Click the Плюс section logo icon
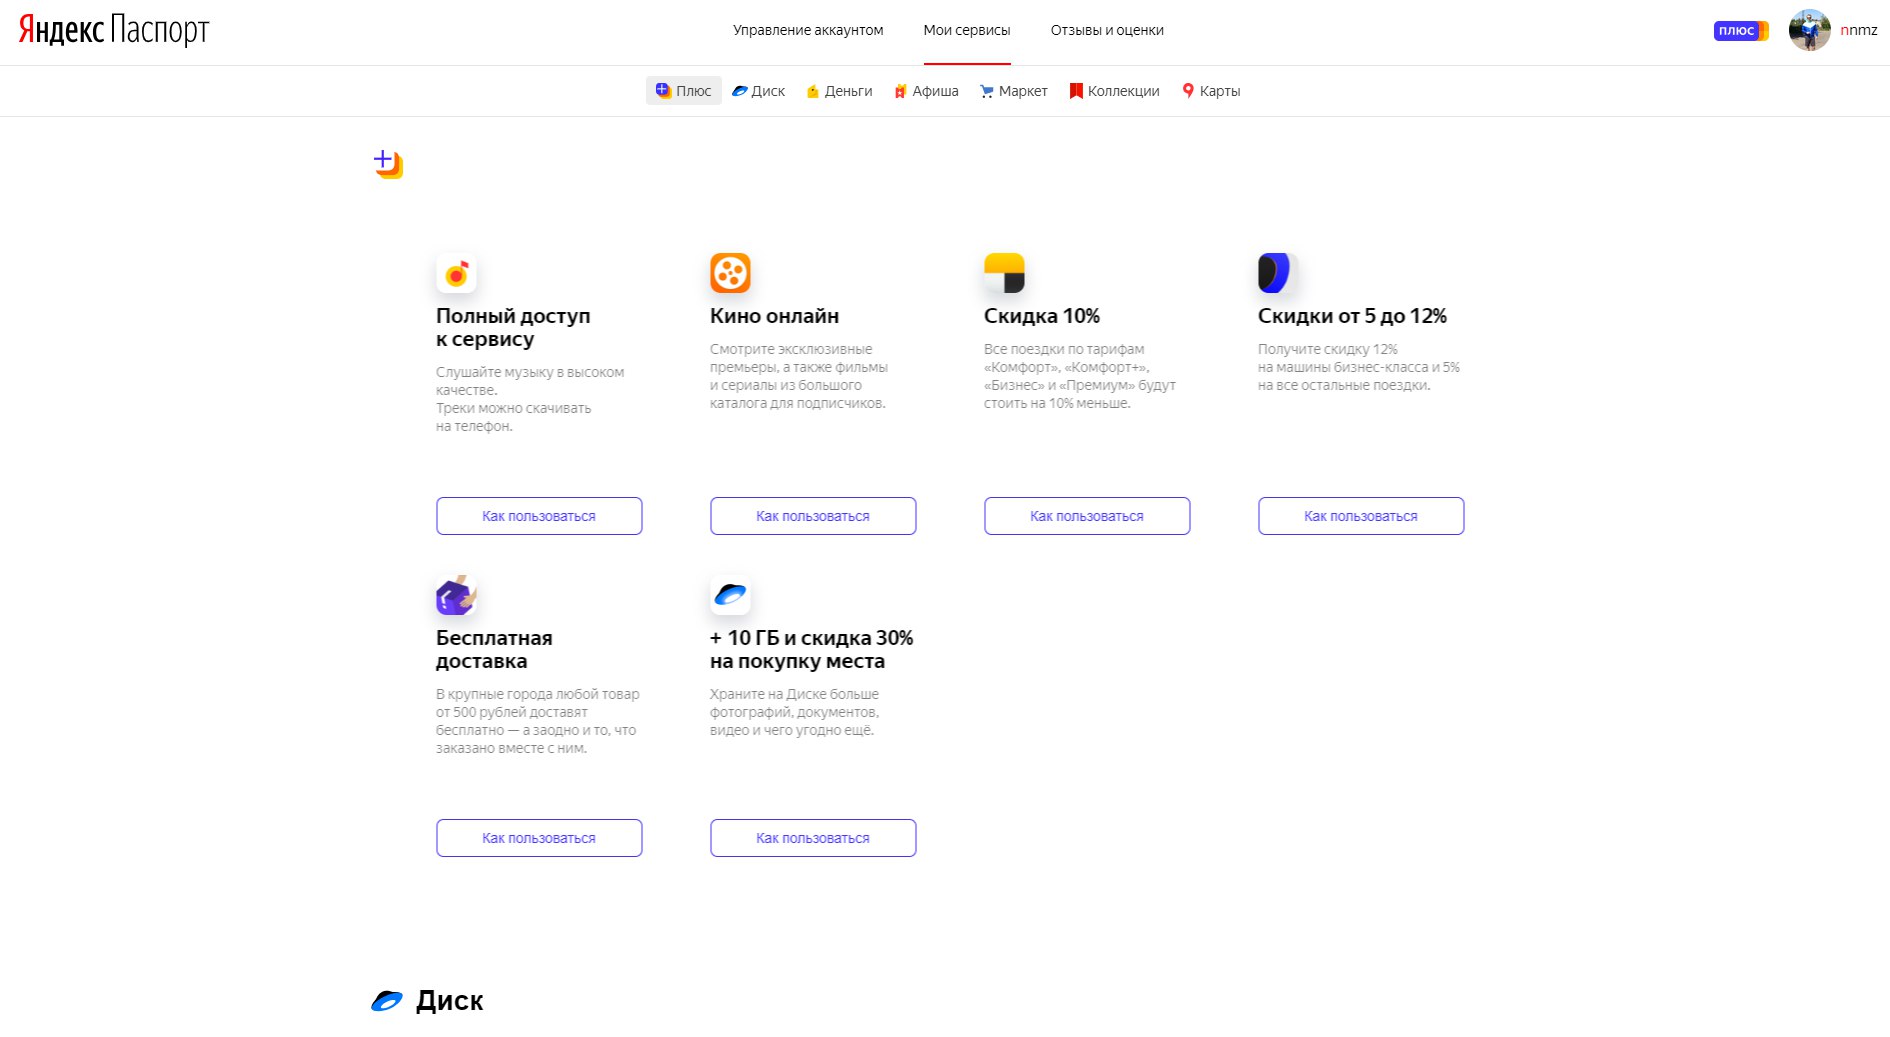The width and height of the screenshot is (1890, 1037). coord(388,164)
